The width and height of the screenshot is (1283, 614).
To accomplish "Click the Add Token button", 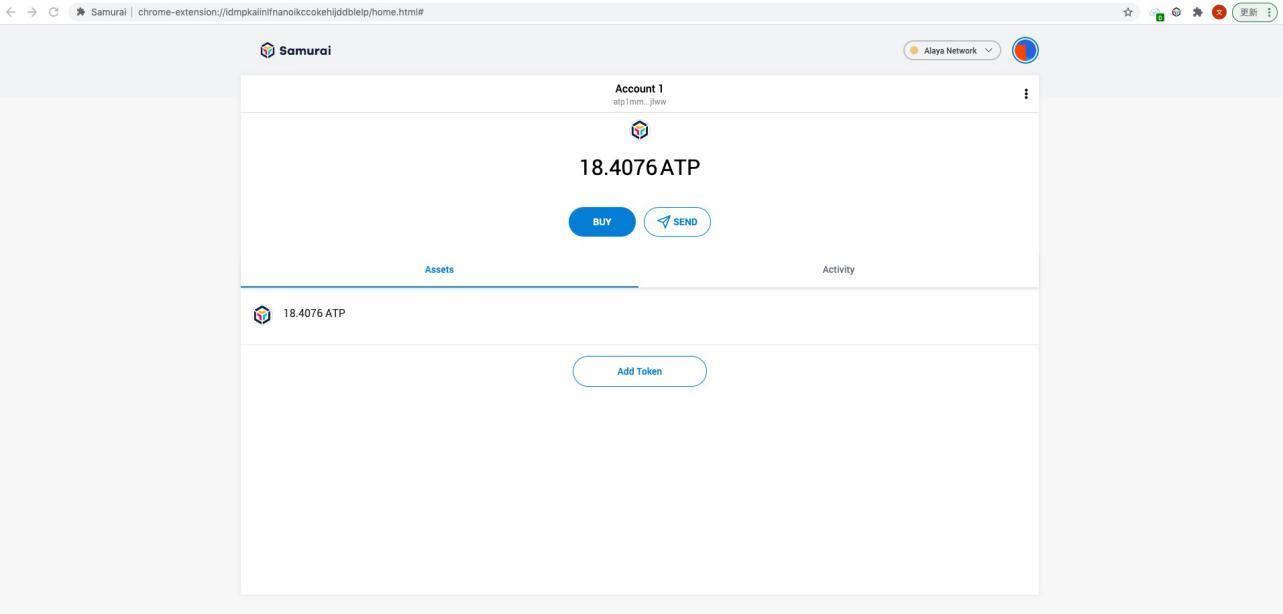I will [x=639, y=371].
